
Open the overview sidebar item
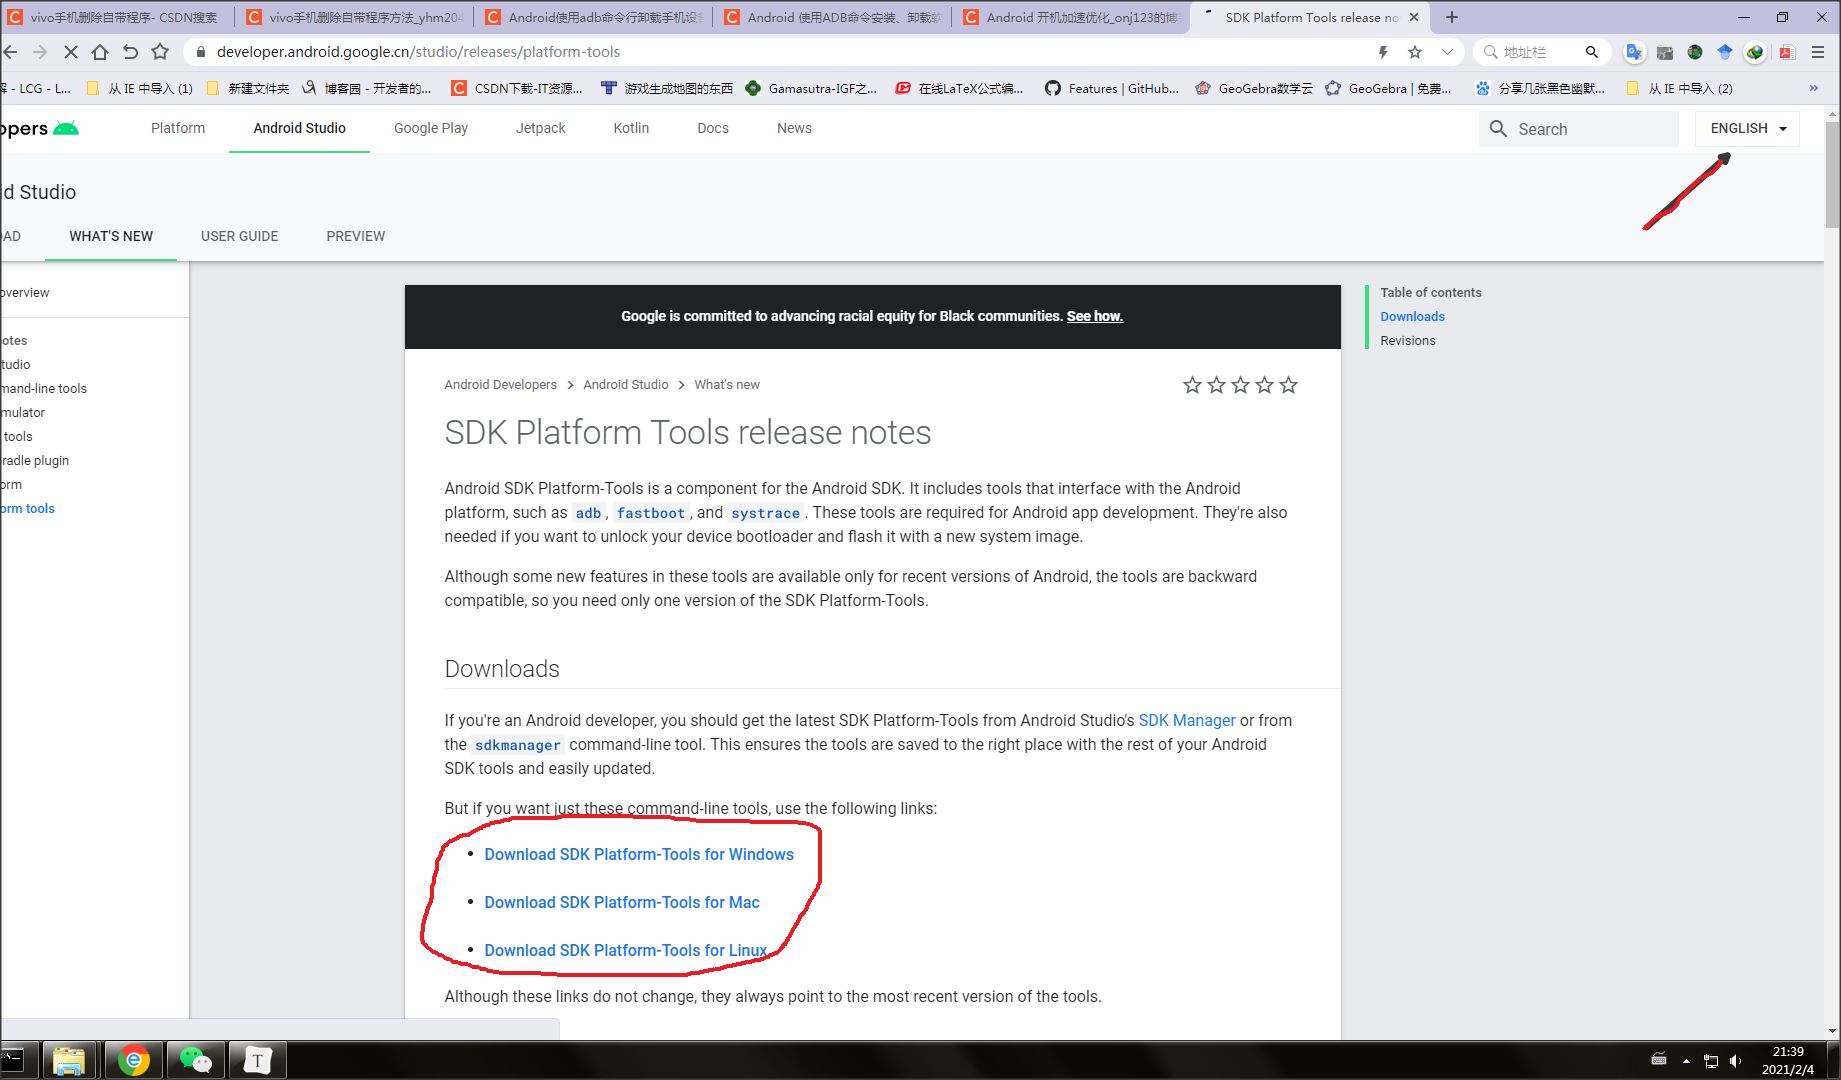coord(25,292)
